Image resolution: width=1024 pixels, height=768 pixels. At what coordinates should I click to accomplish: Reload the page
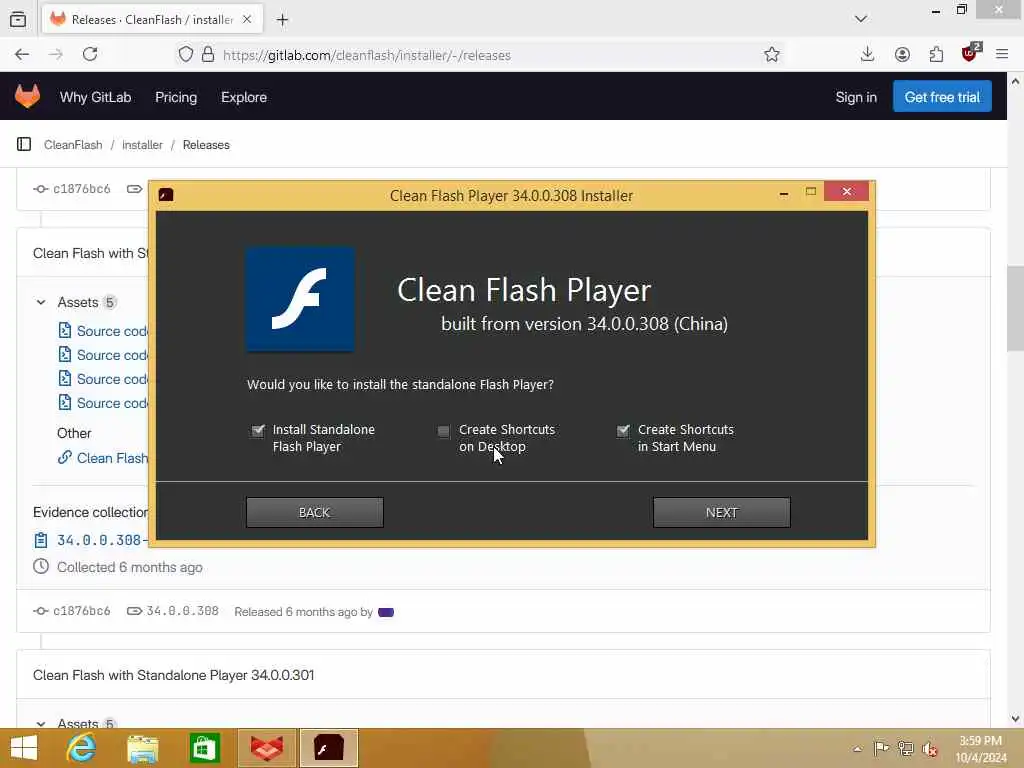pos(90,54)
